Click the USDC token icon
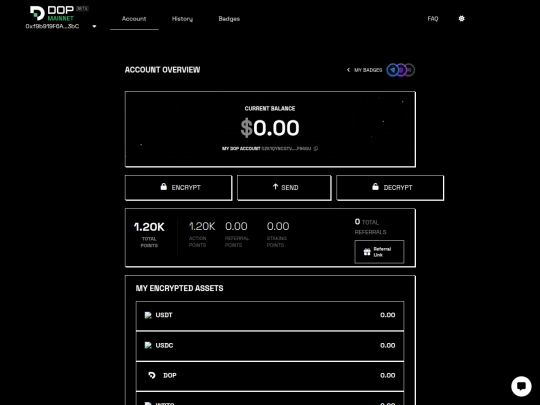540x405 pixels. [148, 345]
